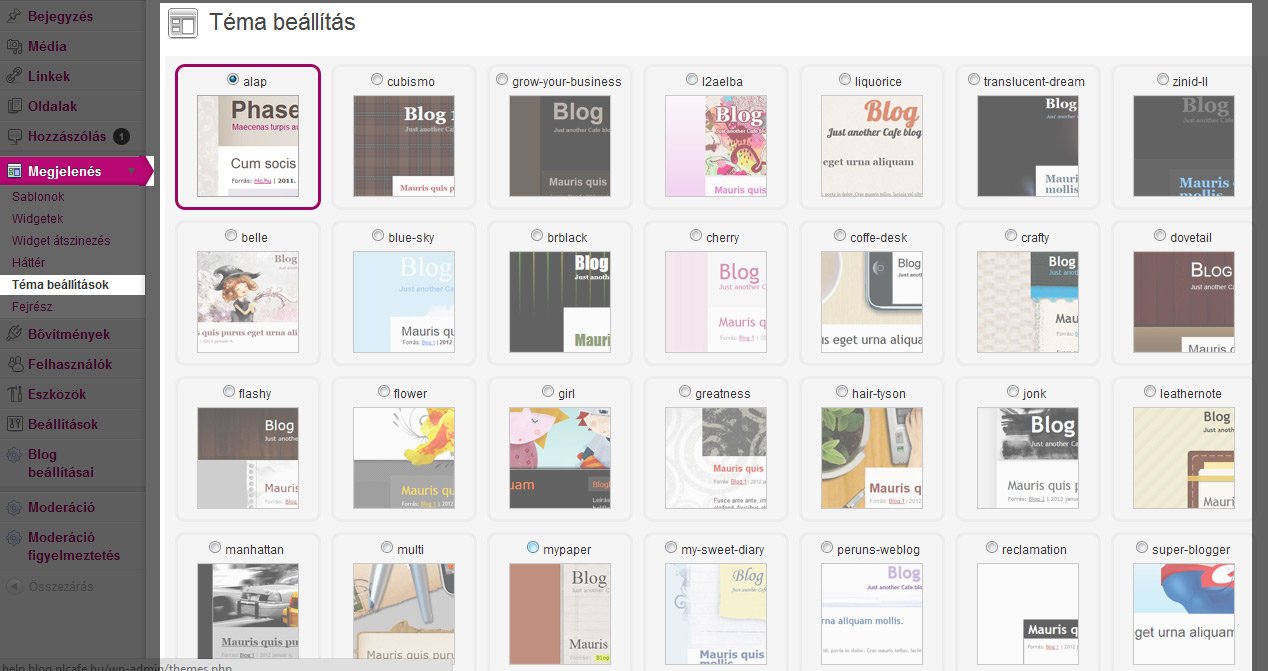The height and width of the screenshot is (671, 1268).
Task: Click the Téma beállítás page heading
Action: 282,22
